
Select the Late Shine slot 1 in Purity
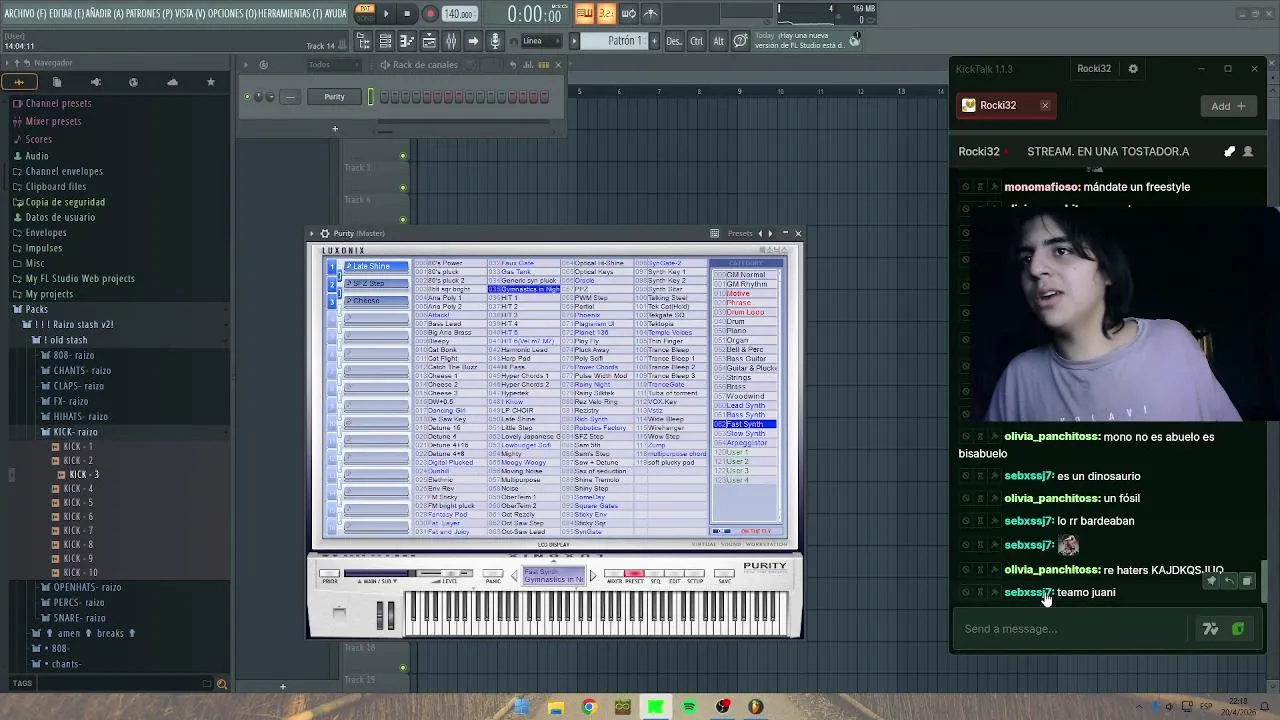[x=376, y=266]
